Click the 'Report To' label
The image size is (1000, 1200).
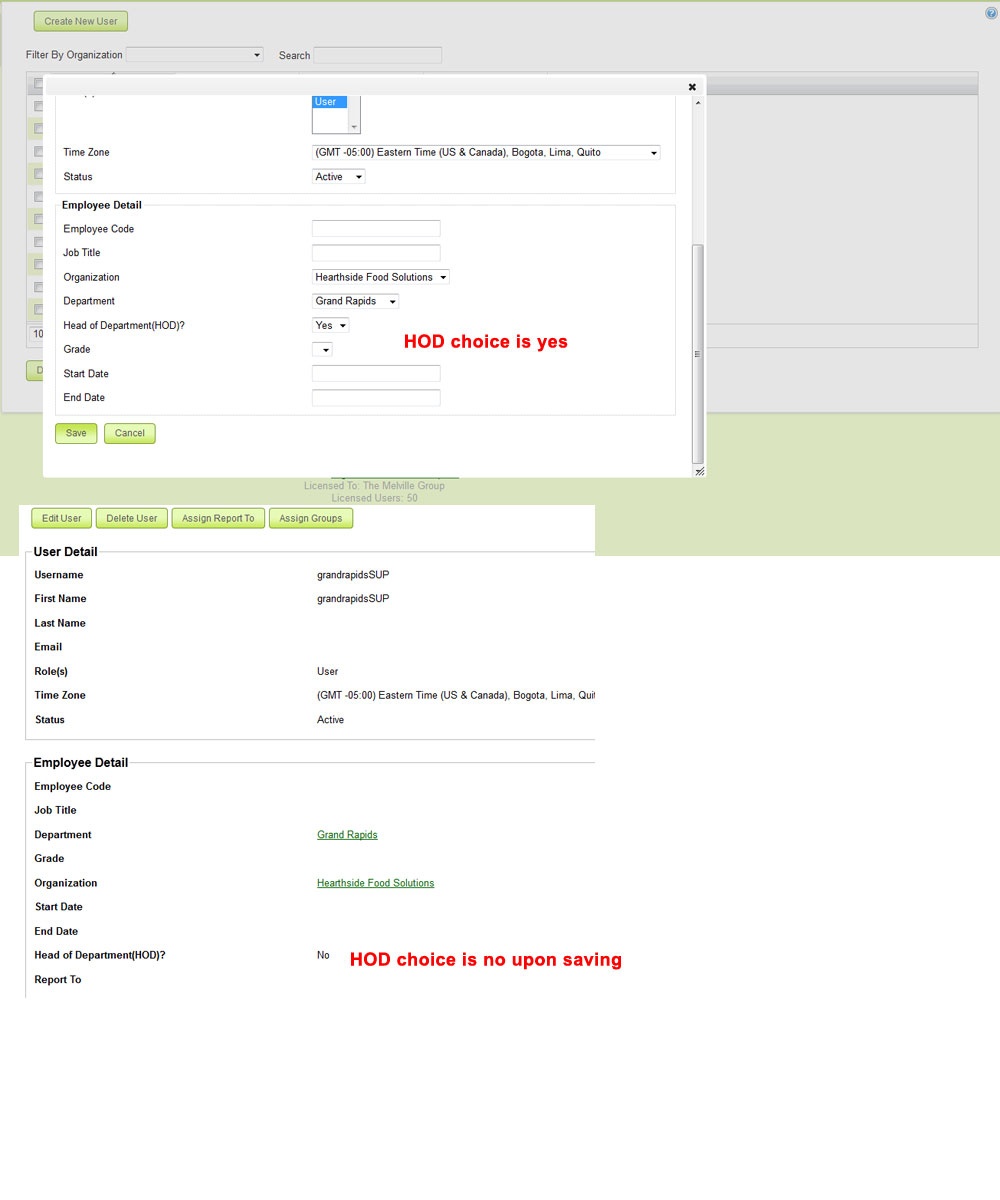[x=58, y=980]
